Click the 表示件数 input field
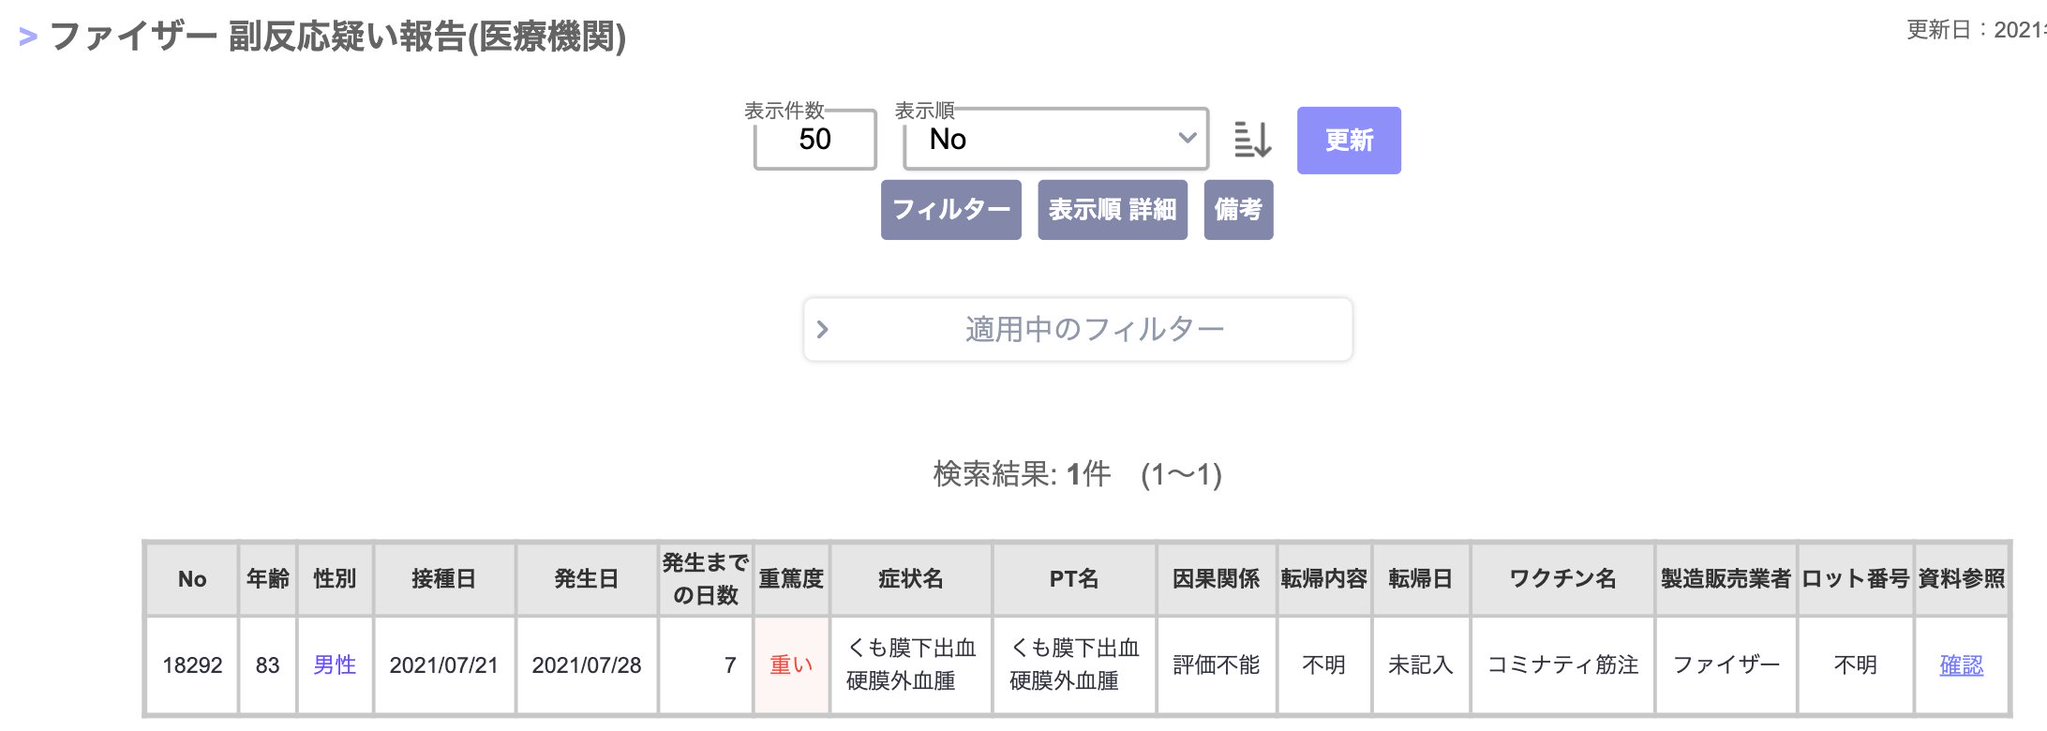 point(815,139)
